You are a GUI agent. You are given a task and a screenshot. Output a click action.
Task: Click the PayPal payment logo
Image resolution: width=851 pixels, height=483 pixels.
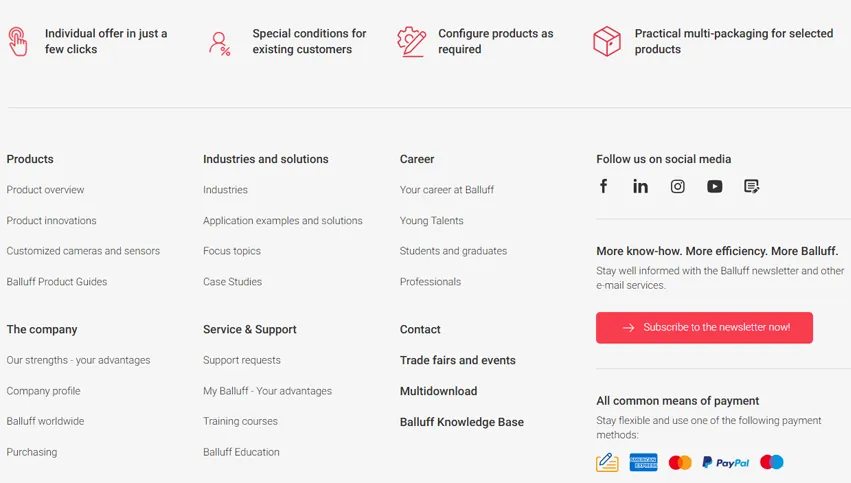coord(725,462)
